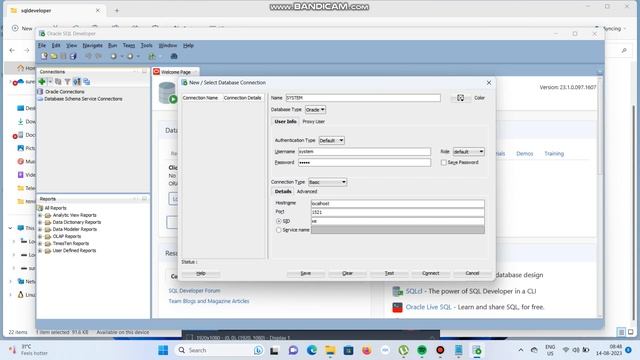Click the Clear button

click(347, 273)
